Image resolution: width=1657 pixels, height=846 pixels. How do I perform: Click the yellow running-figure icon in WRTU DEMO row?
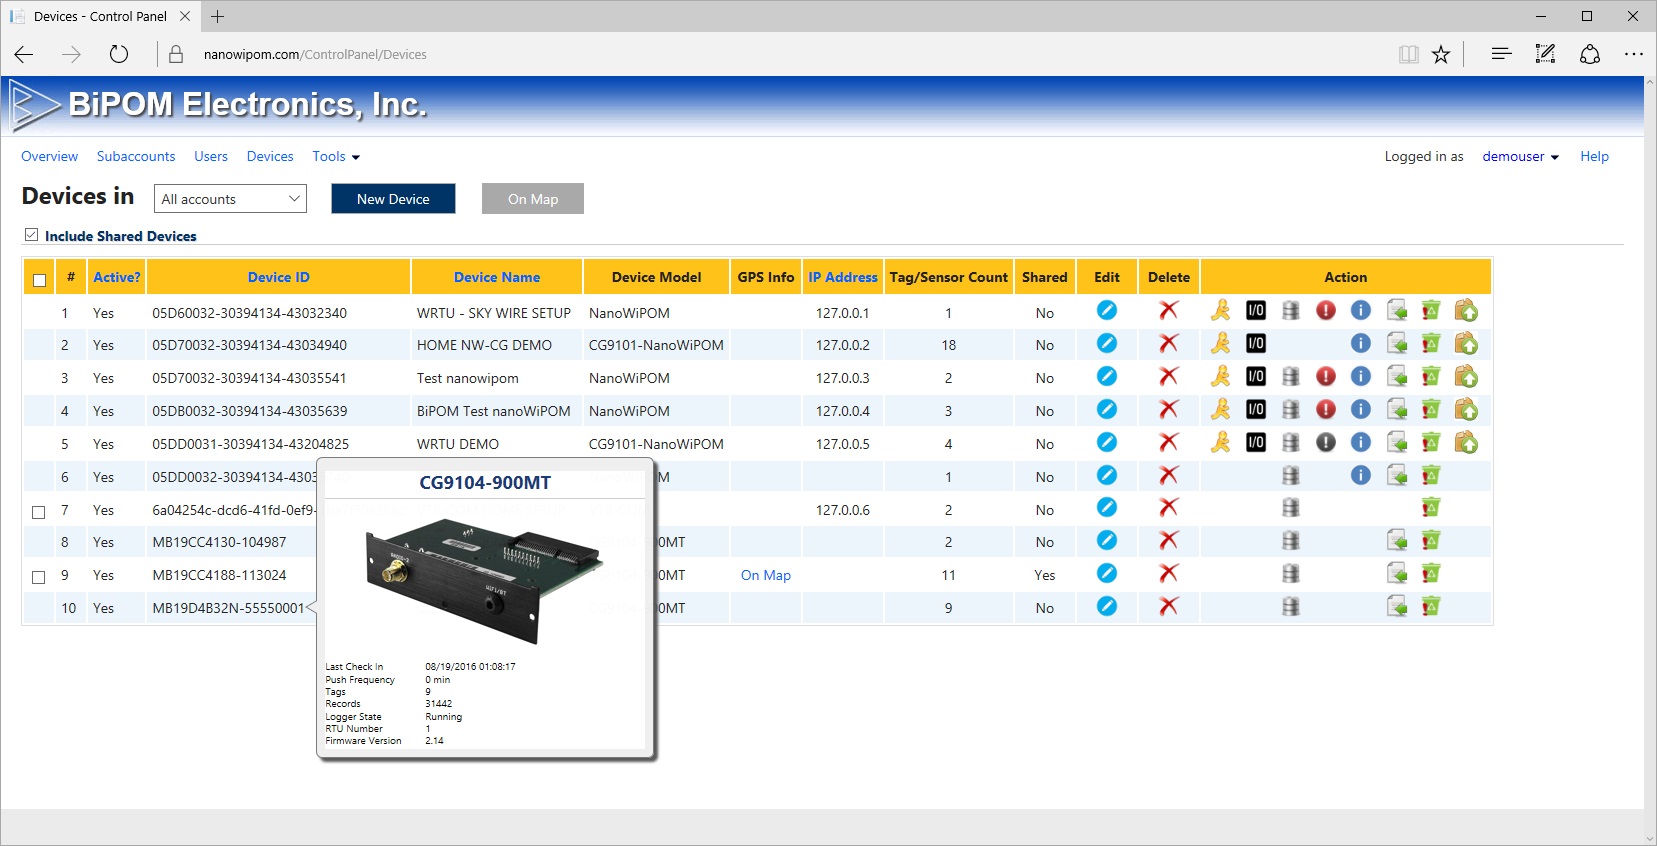coord(1221,443)
